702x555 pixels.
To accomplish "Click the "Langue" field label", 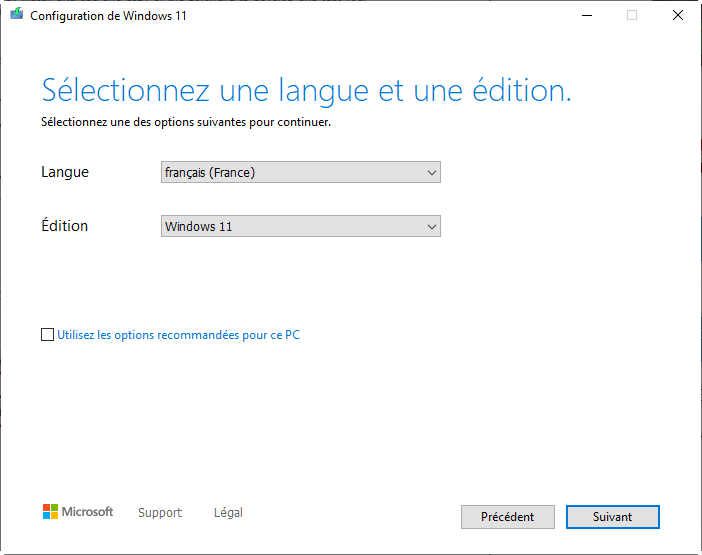I will tap(65, 172).
